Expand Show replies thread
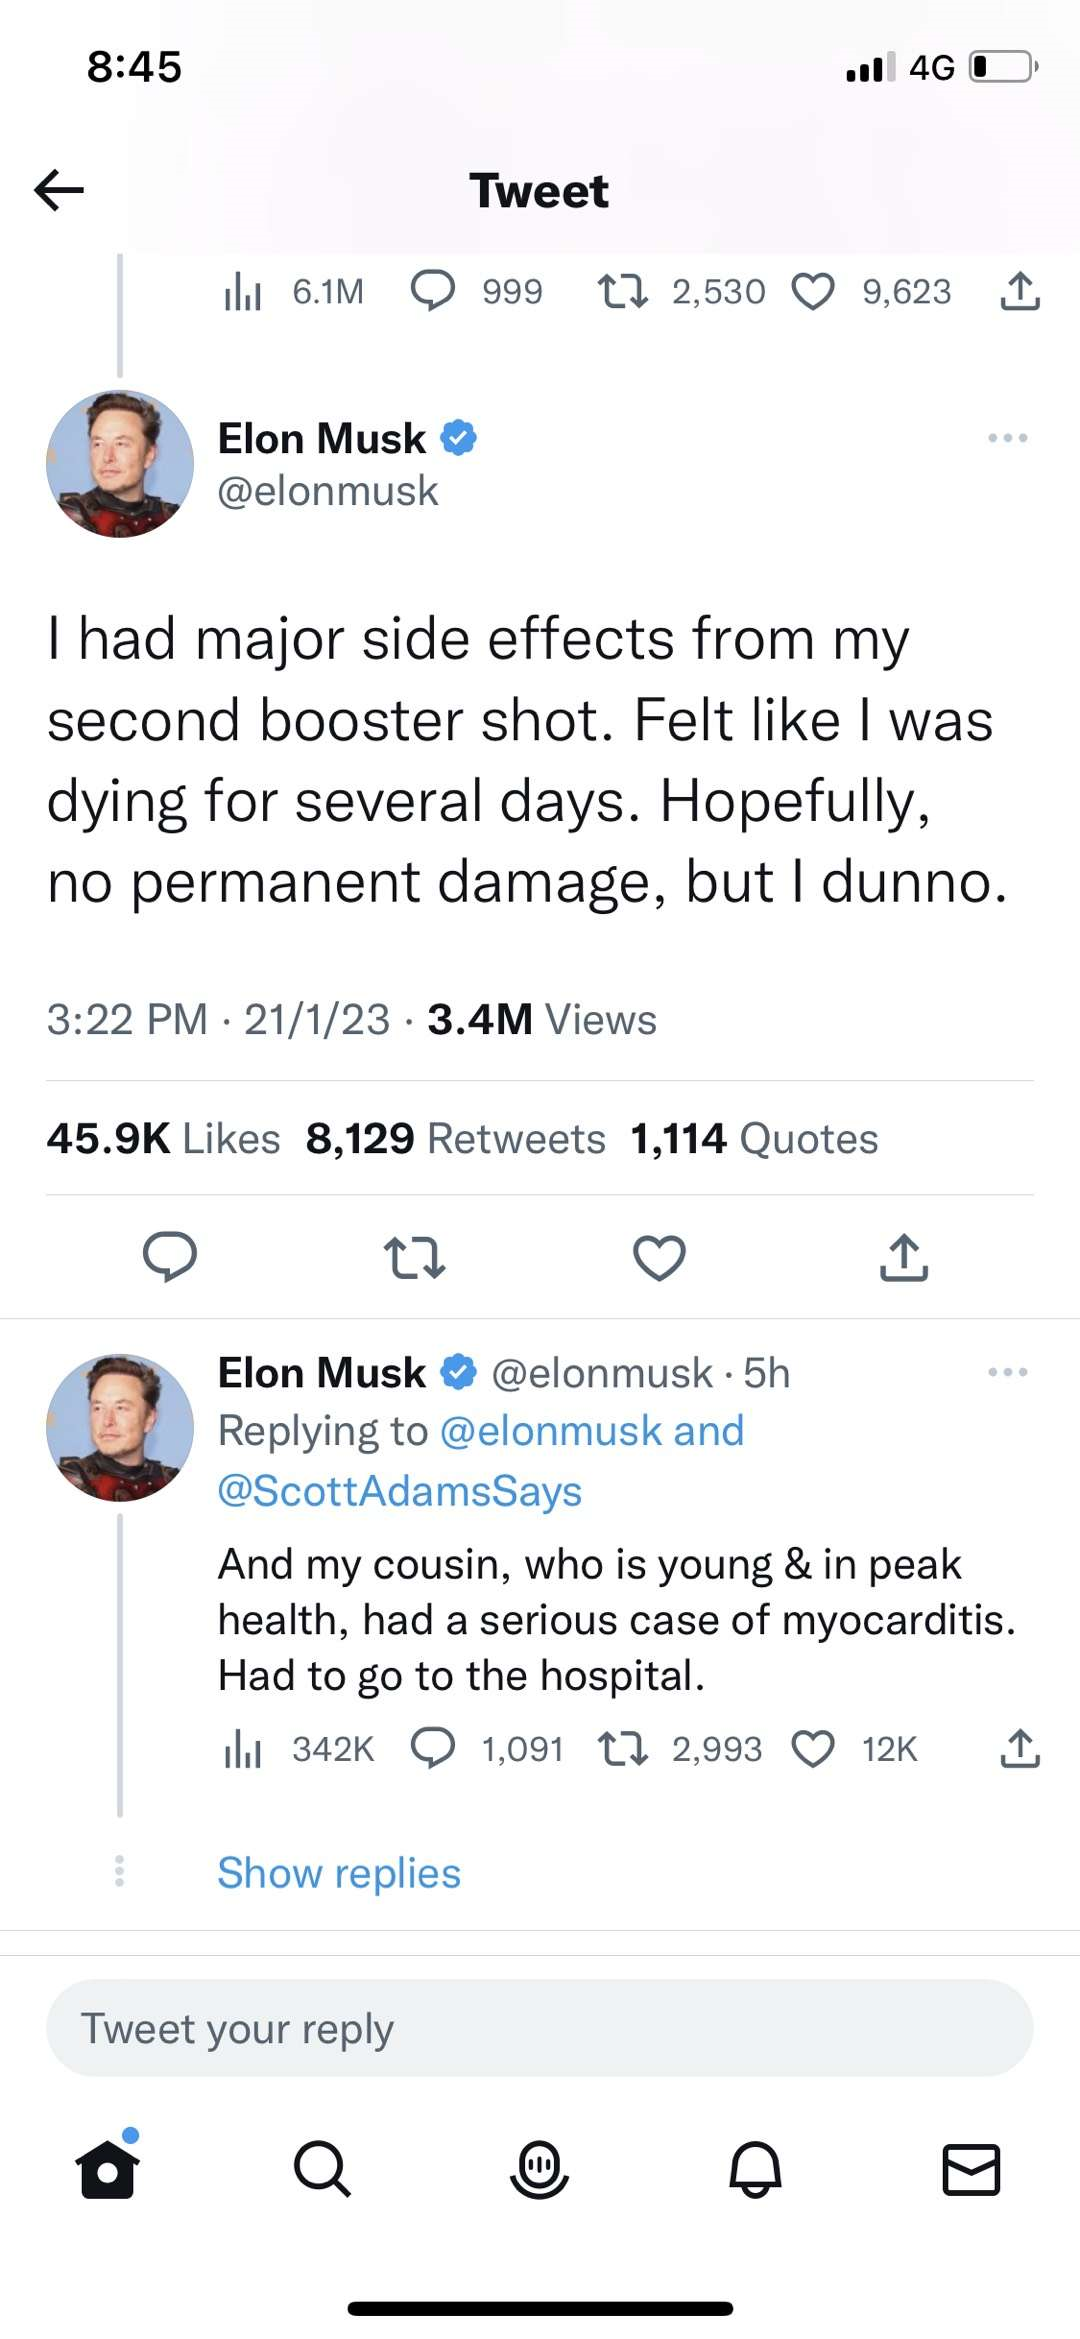 coord(339,1873)
